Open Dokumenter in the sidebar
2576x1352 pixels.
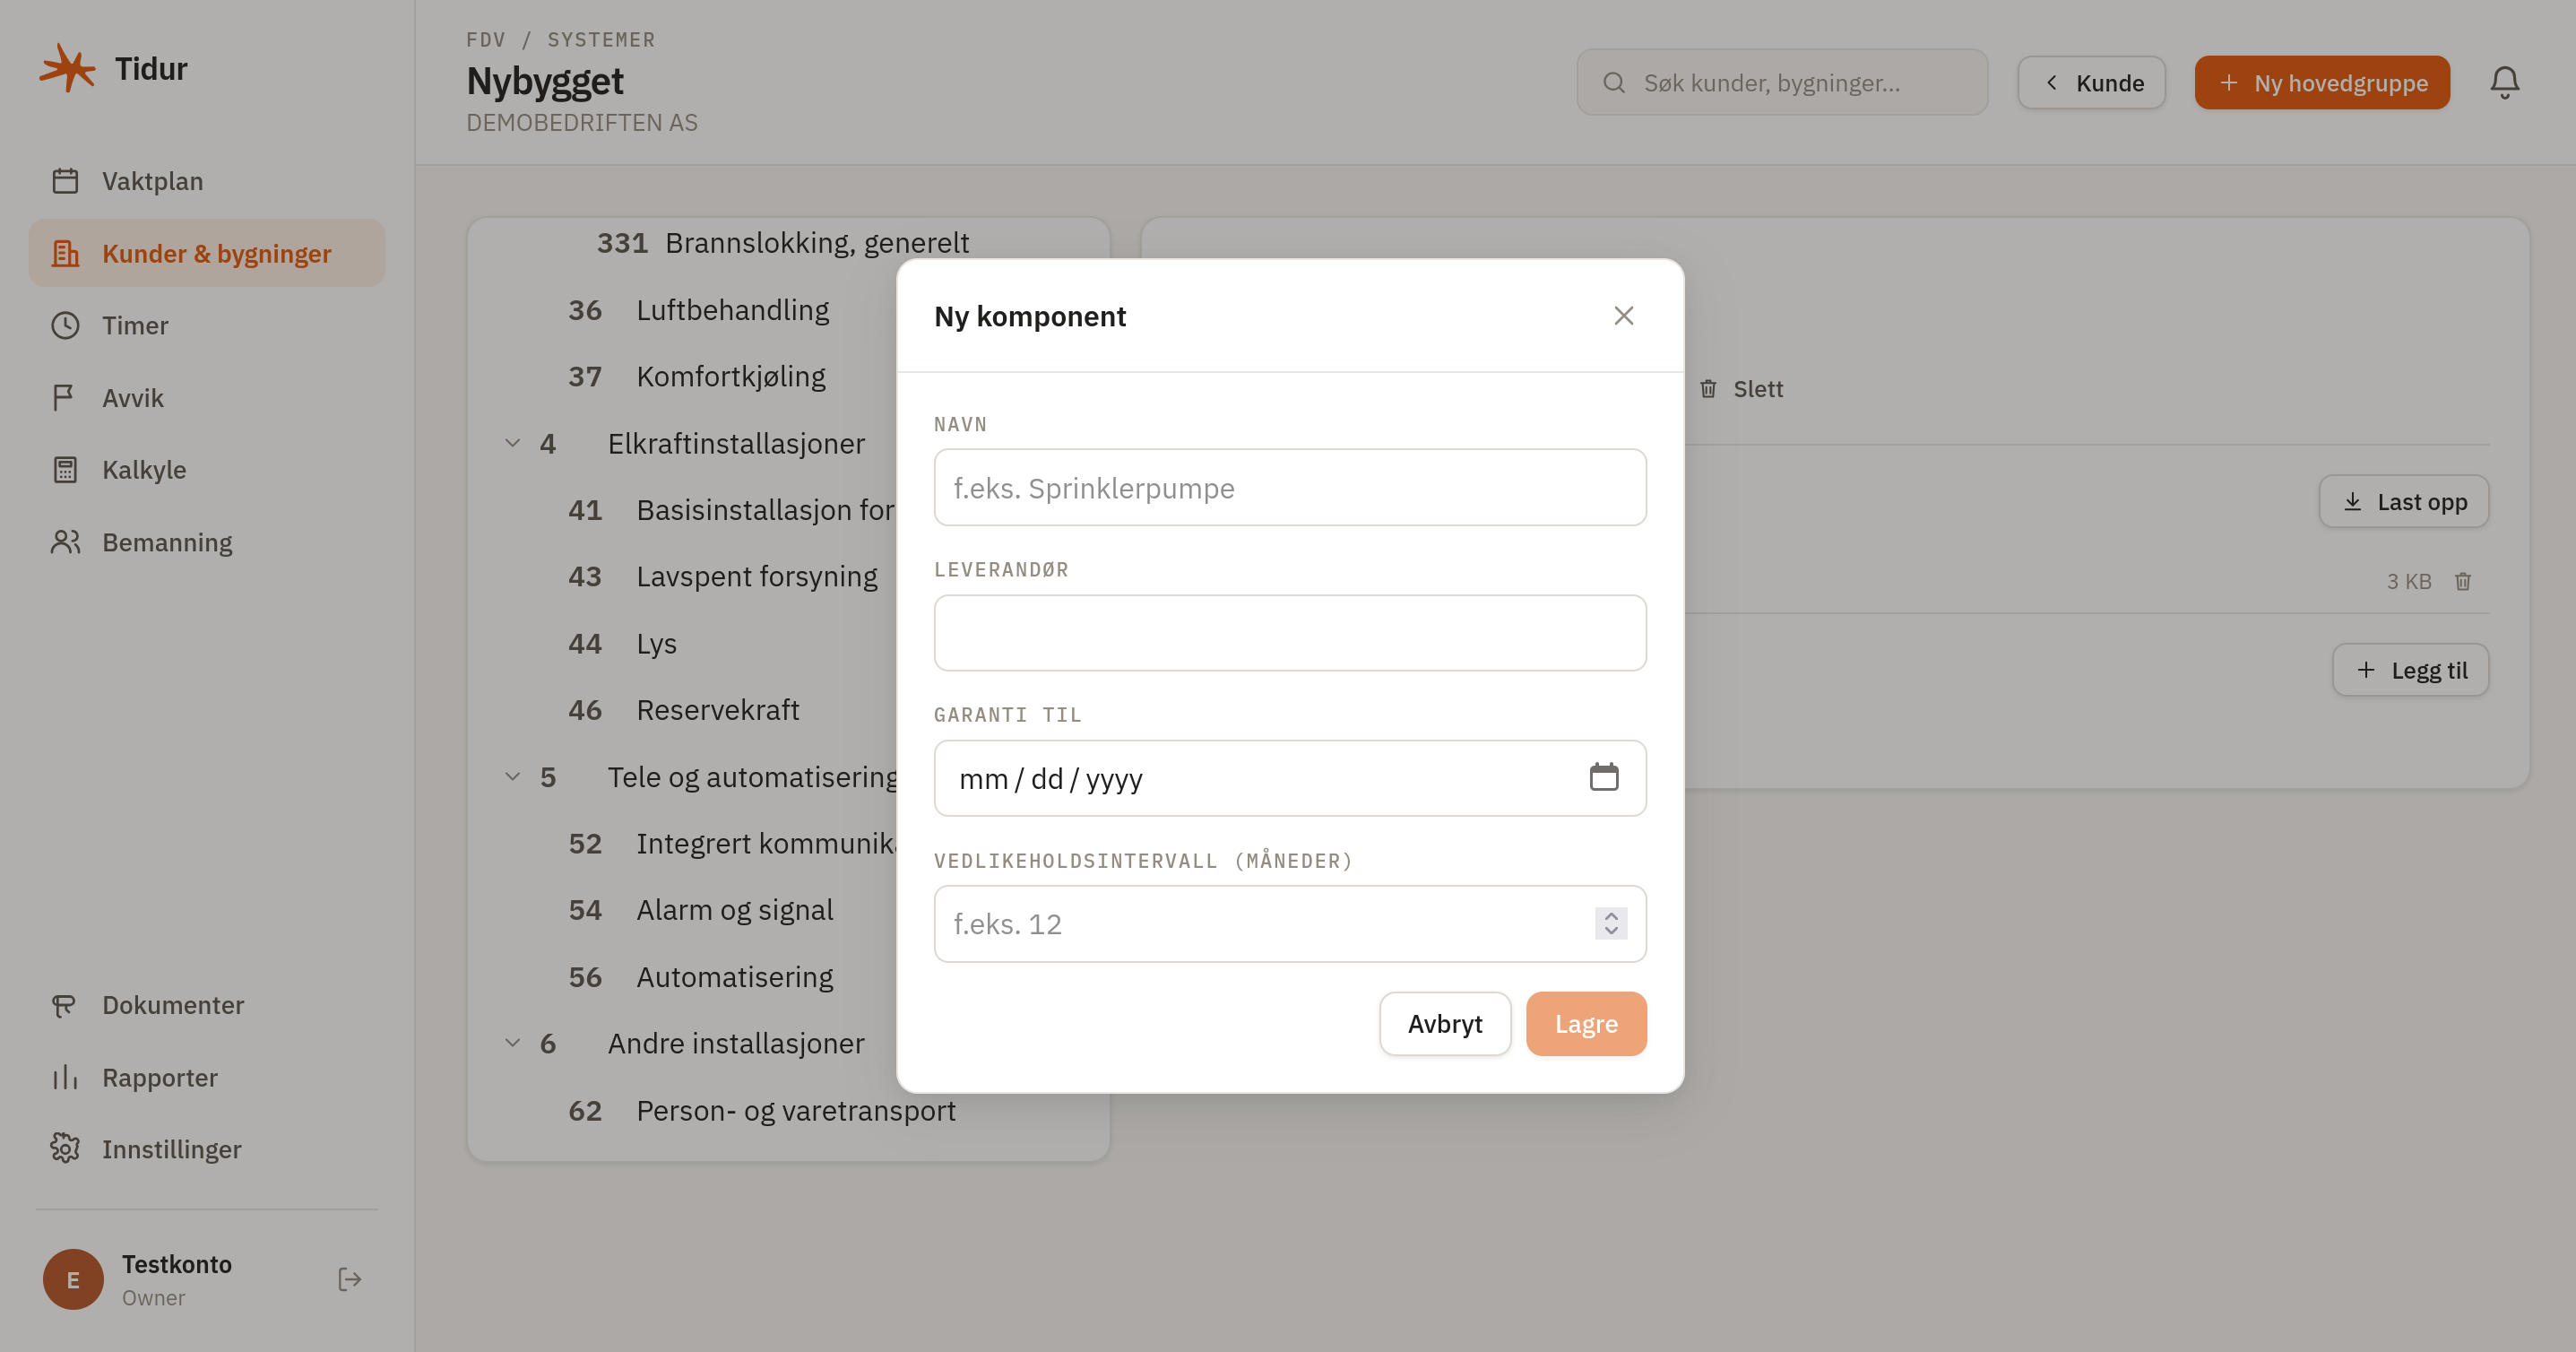pos(207,1005)
